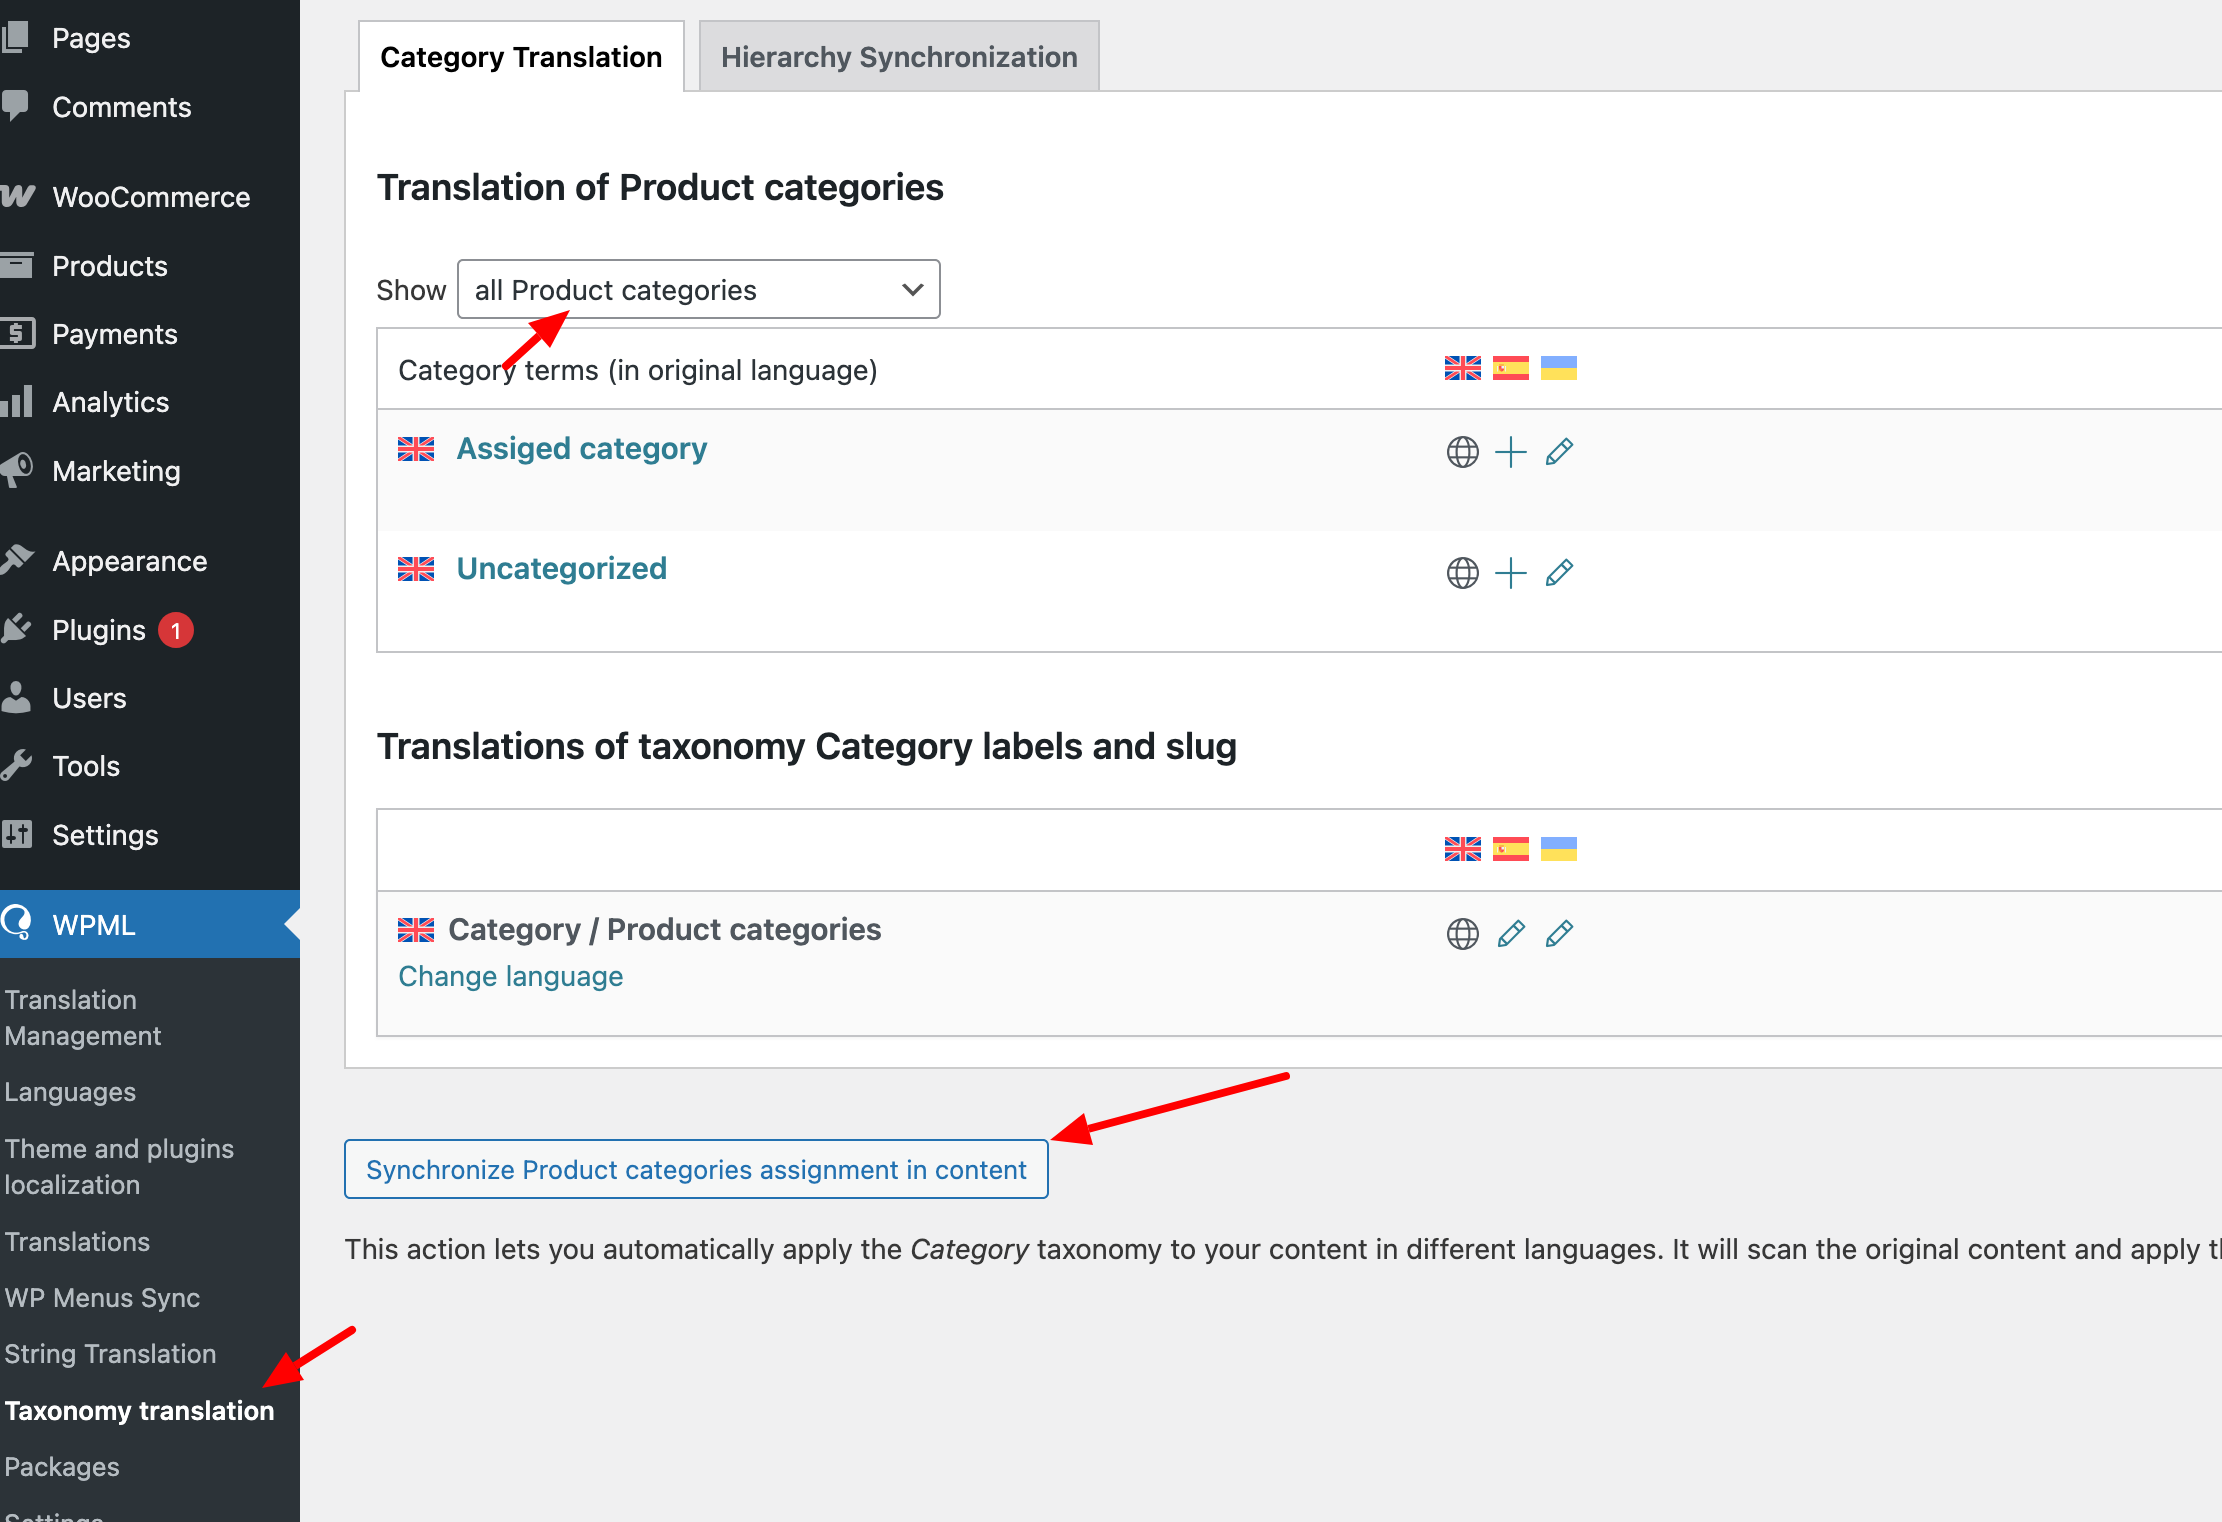The height and width of the screenshot is (1522, 2222).
Task: Click globe icon in Assiged category row
Action: pyautogui.click(x=1462, y=452)
